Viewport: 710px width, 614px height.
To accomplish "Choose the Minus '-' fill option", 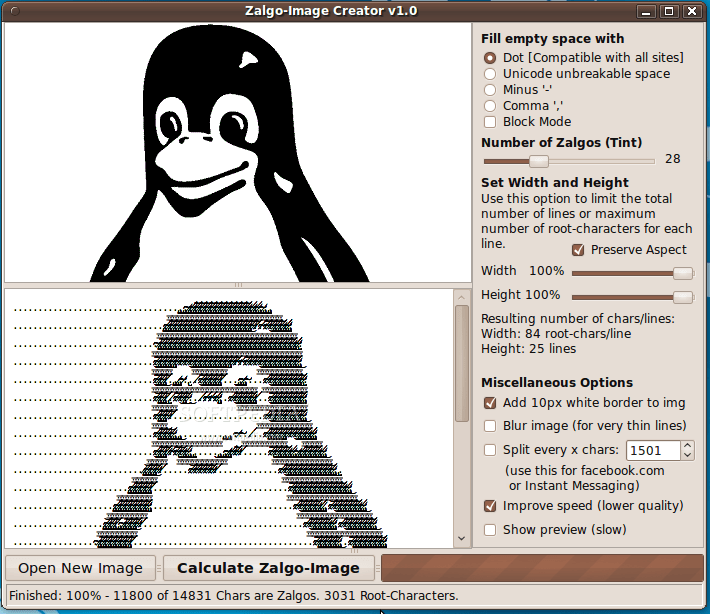I will tap(518, 90).
